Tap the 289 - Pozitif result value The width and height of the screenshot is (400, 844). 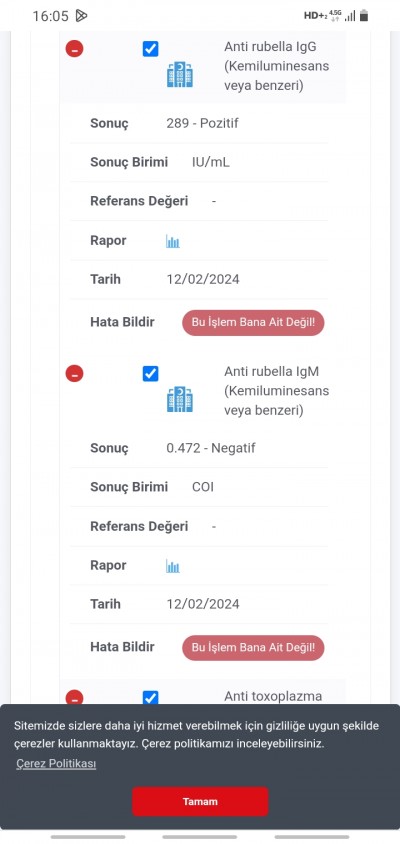click(202, 123)
